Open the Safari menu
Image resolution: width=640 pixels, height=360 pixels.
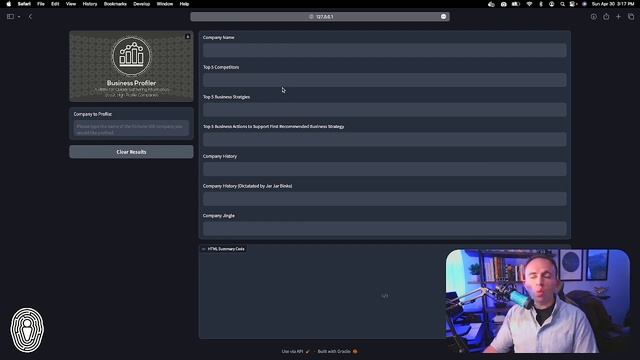tap(24, 4)
